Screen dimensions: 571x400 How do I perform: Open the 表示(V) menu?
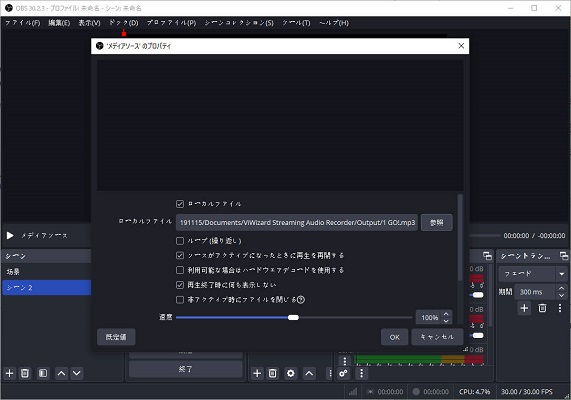pyautogui.click(x=89, y=23)
